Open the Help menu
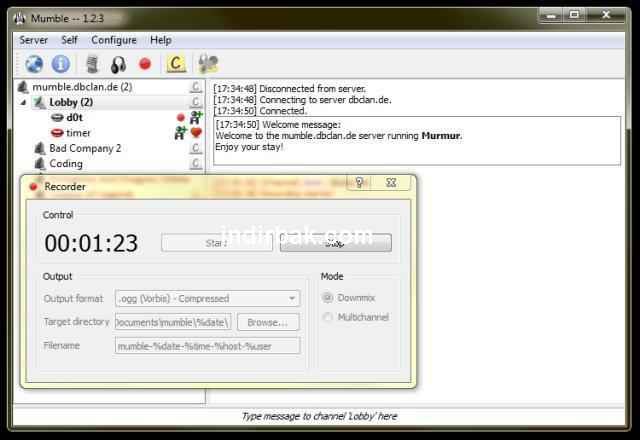This screenshot has width=640, height=440. 161,40
